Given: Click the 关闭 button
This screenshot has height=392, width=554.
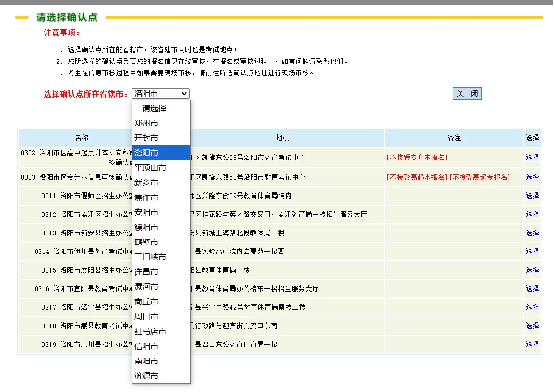Looking at the screenshot, I should pos(467,94).
